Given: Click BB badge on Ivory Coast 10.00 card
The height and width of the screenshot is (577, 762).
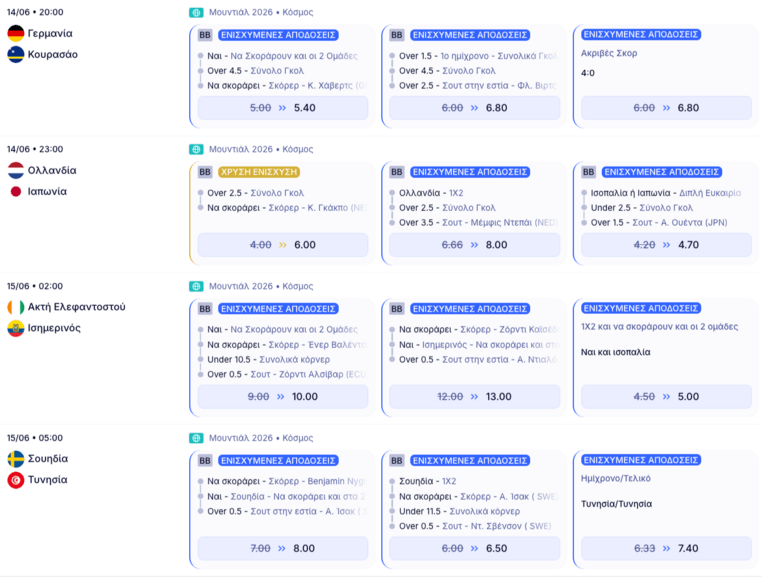Looking at the screenshot, I should [x=205, y=309].
